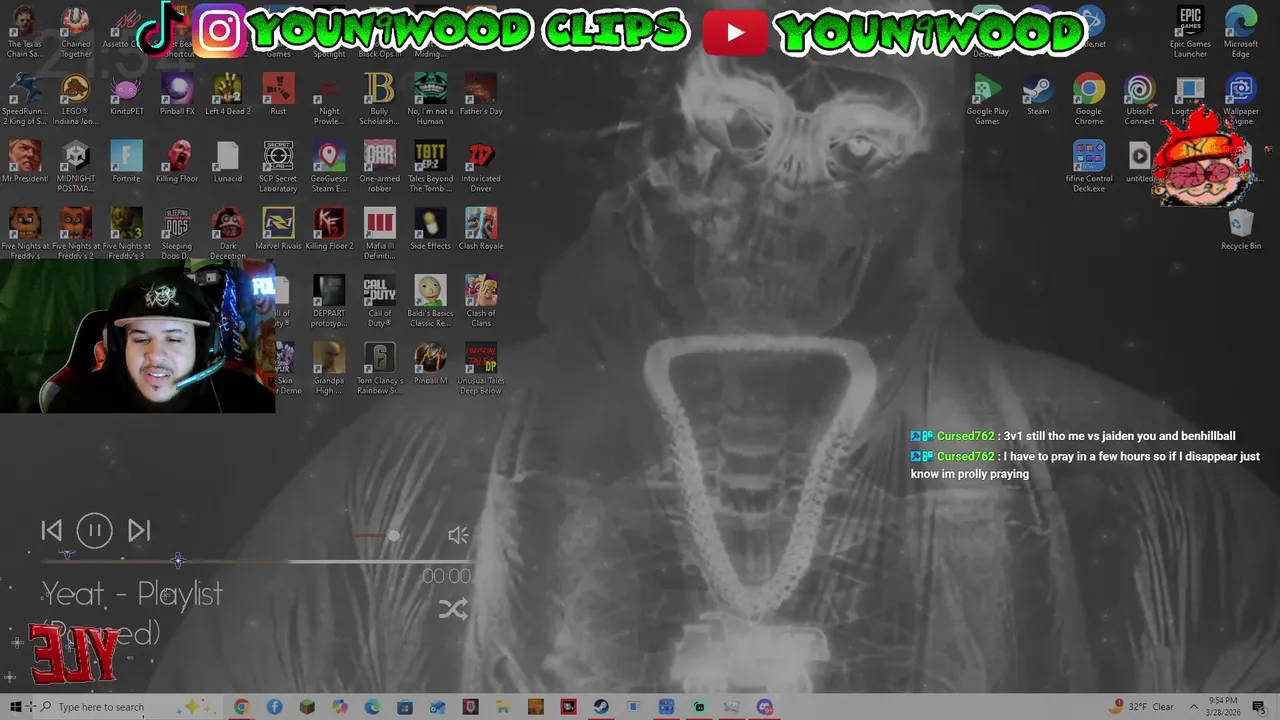The height and width of the screenshot is (720, 1280).
Task: Open the Recycle Bin
Action: pos(1241,229)
